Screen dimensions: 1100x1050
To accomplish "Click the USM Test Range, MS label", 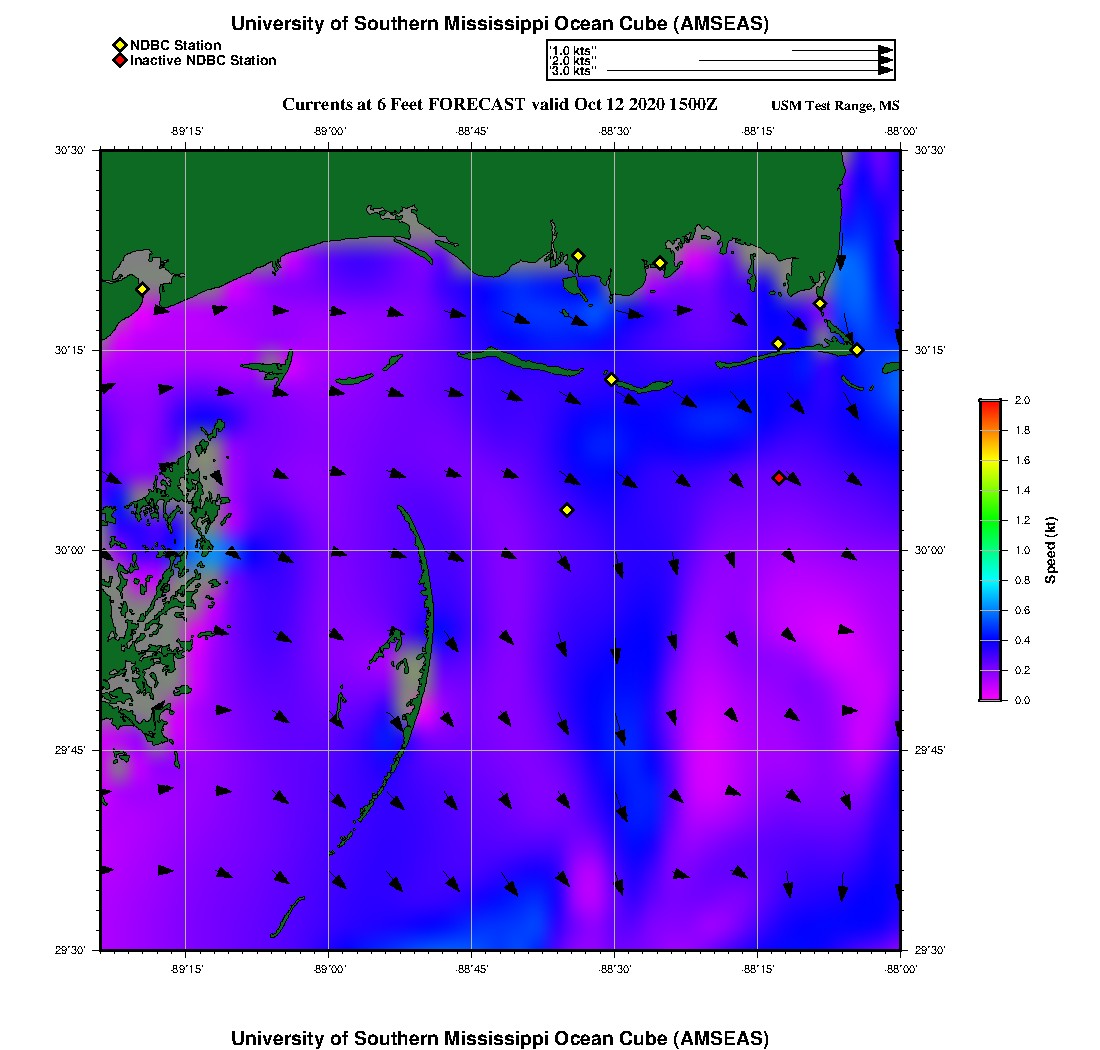I will click(x=835, y=106).
